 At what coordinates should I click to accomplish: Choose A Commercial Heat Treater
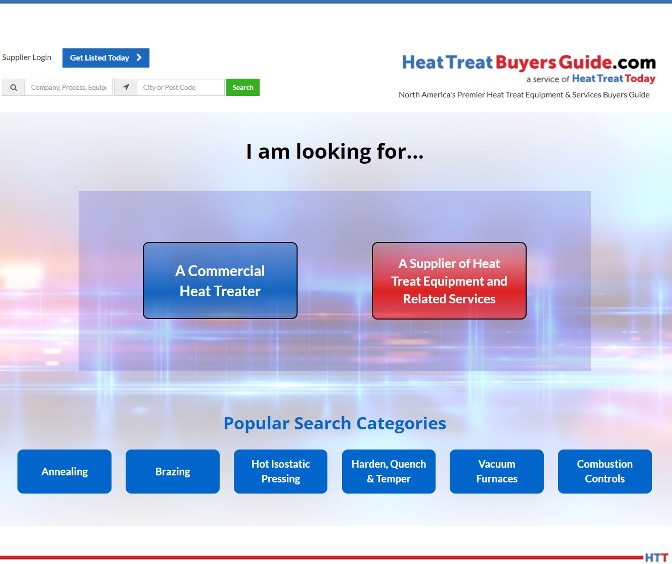tap(220, 281)
